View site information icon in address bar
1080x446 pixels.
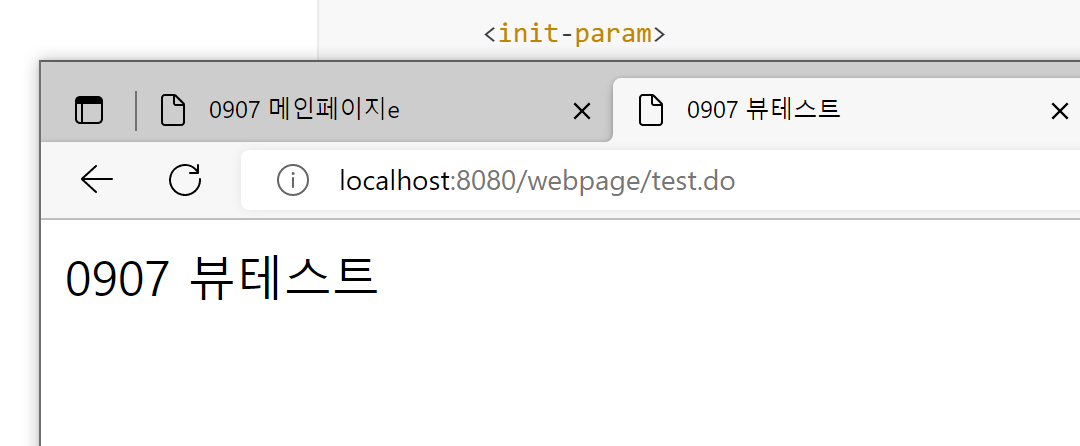click(x=293, y=180)
